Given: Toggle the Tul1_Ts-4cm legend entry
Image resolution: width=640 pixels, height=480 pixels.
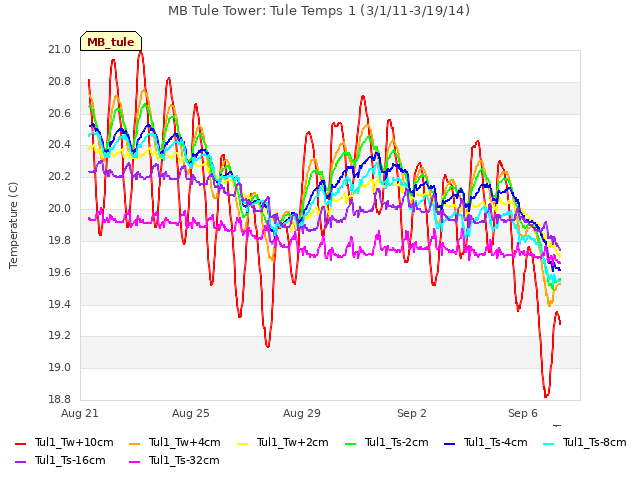Looking at the screenshot, I should pyautogui.click(x=486, y=443).
